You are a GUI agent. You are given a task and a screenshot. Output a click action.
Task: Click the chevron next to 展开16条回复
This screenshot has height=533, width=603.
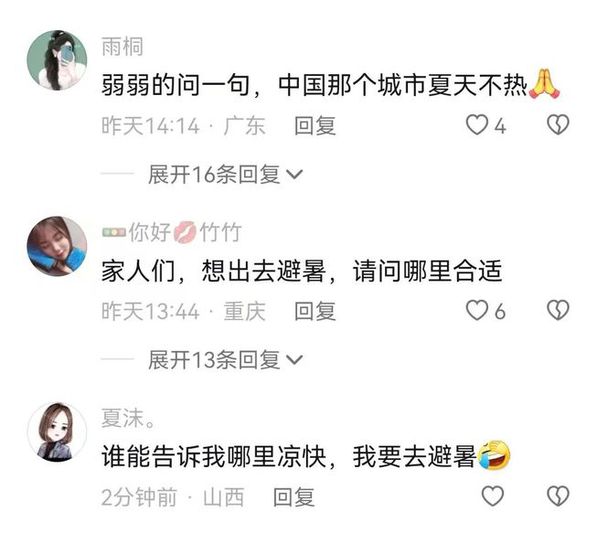[x=295, y=175]
